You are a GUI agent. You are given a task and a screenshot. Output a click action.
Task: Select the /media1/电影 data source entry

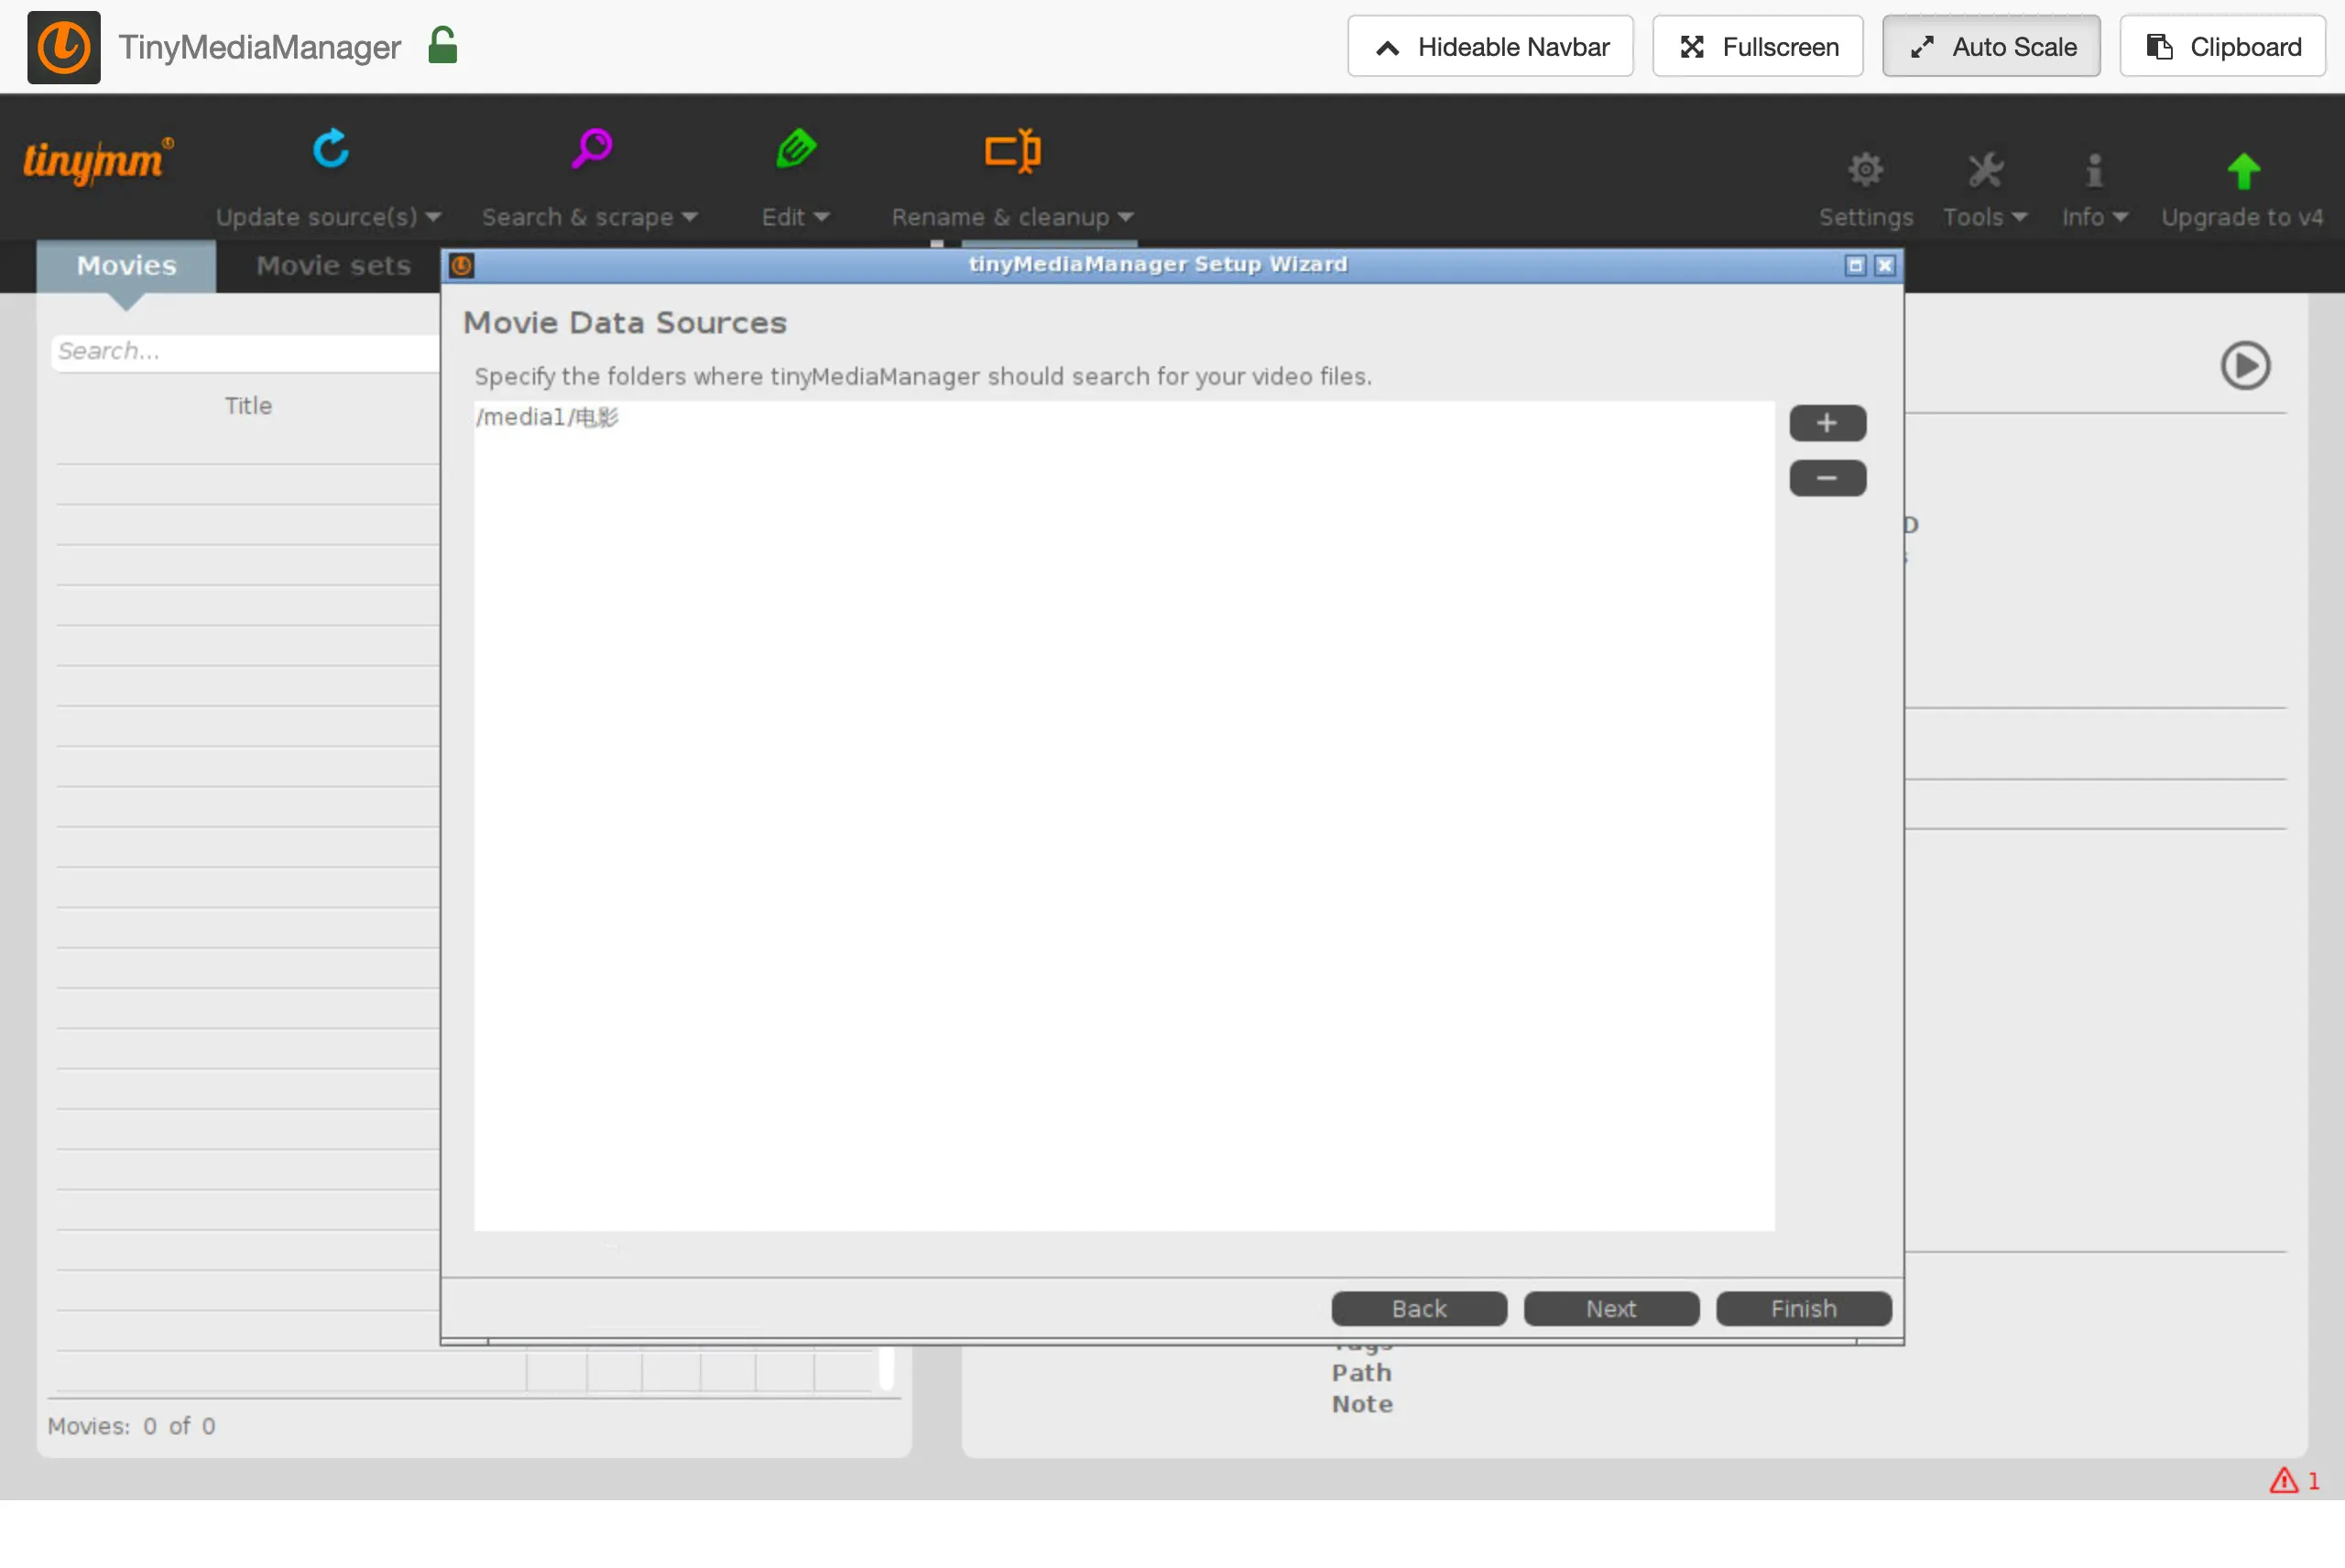pos(1123,418)
